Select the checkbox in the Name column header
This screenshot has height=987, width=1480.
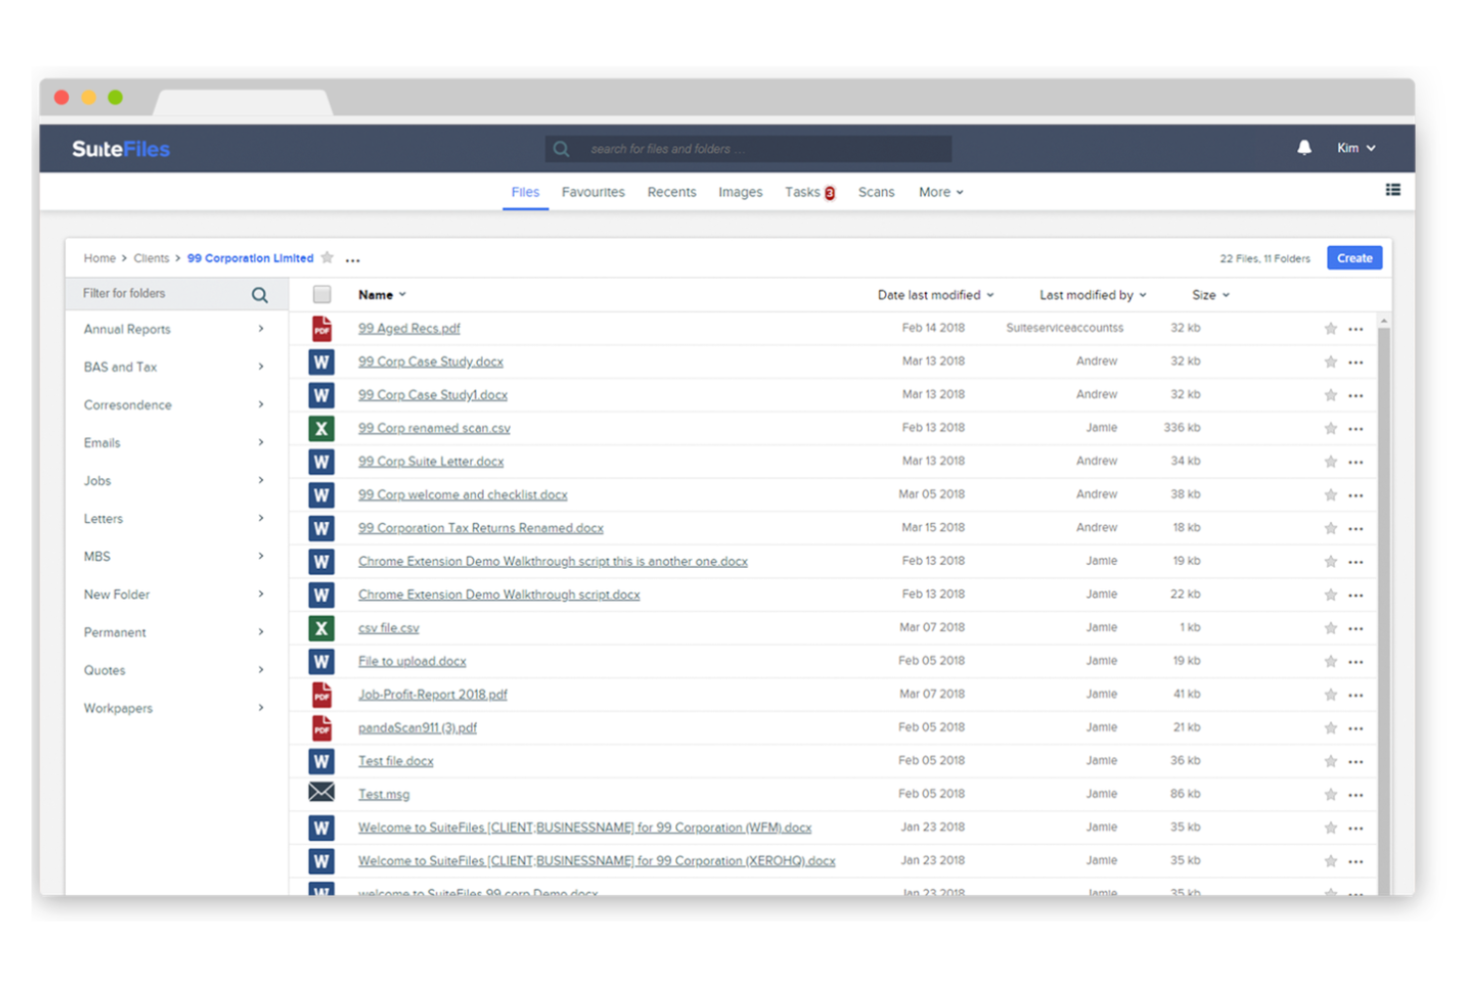tap(321, 293)
